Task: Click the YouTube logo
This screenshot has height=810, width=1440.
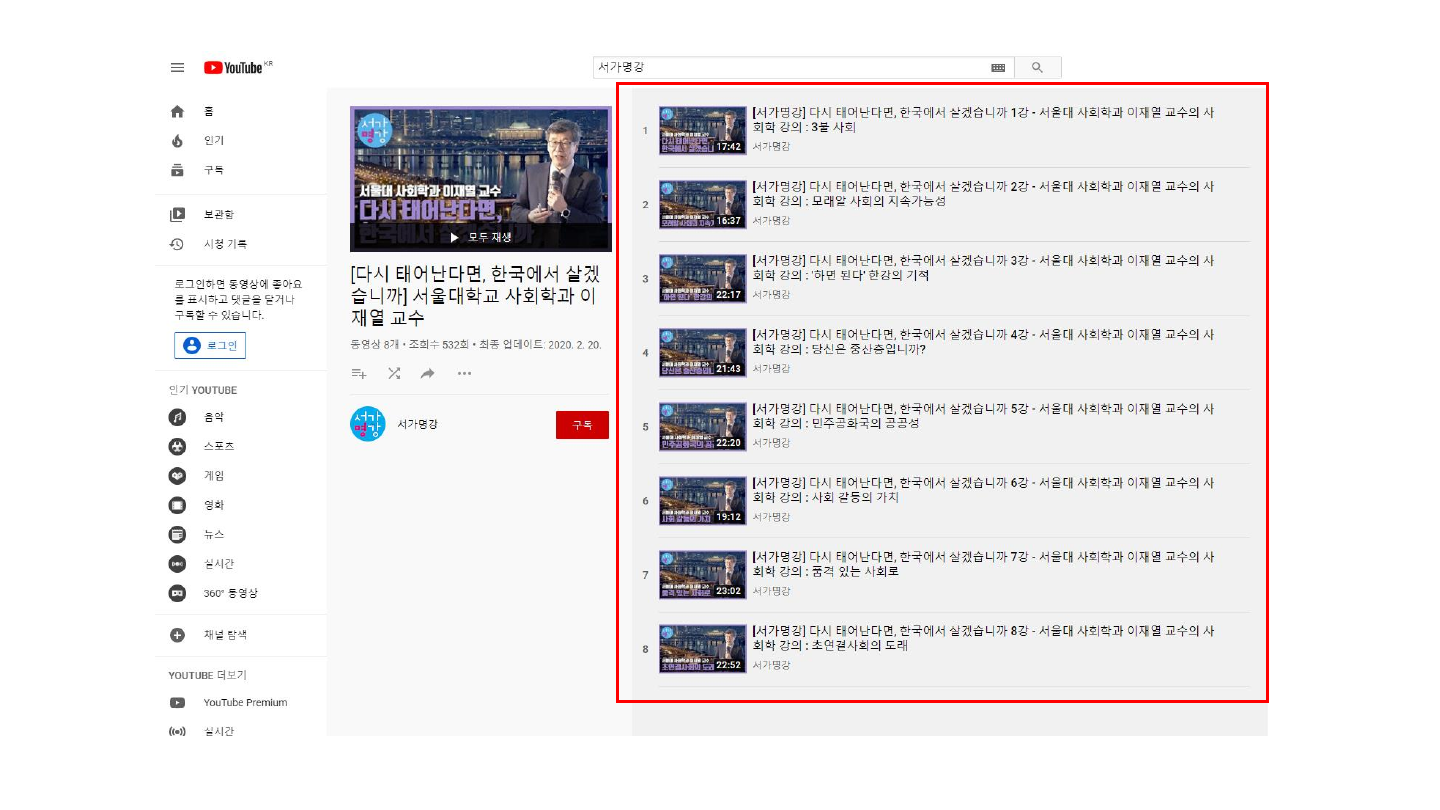Action: pyautogui.click(x=234, y=68)
